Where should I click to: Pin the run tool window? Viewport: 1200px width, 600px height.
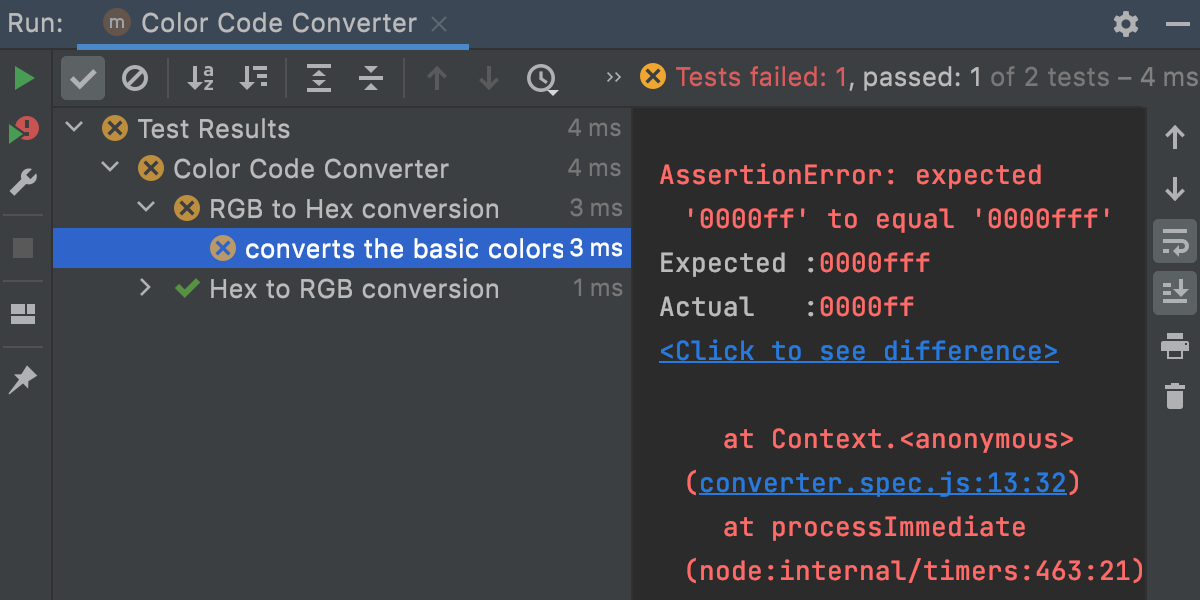pyautogui.click(x=22, y=380)
